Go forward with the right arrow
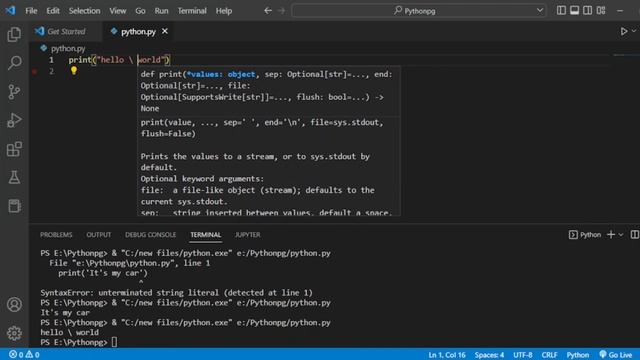 [x=282, y=11]
